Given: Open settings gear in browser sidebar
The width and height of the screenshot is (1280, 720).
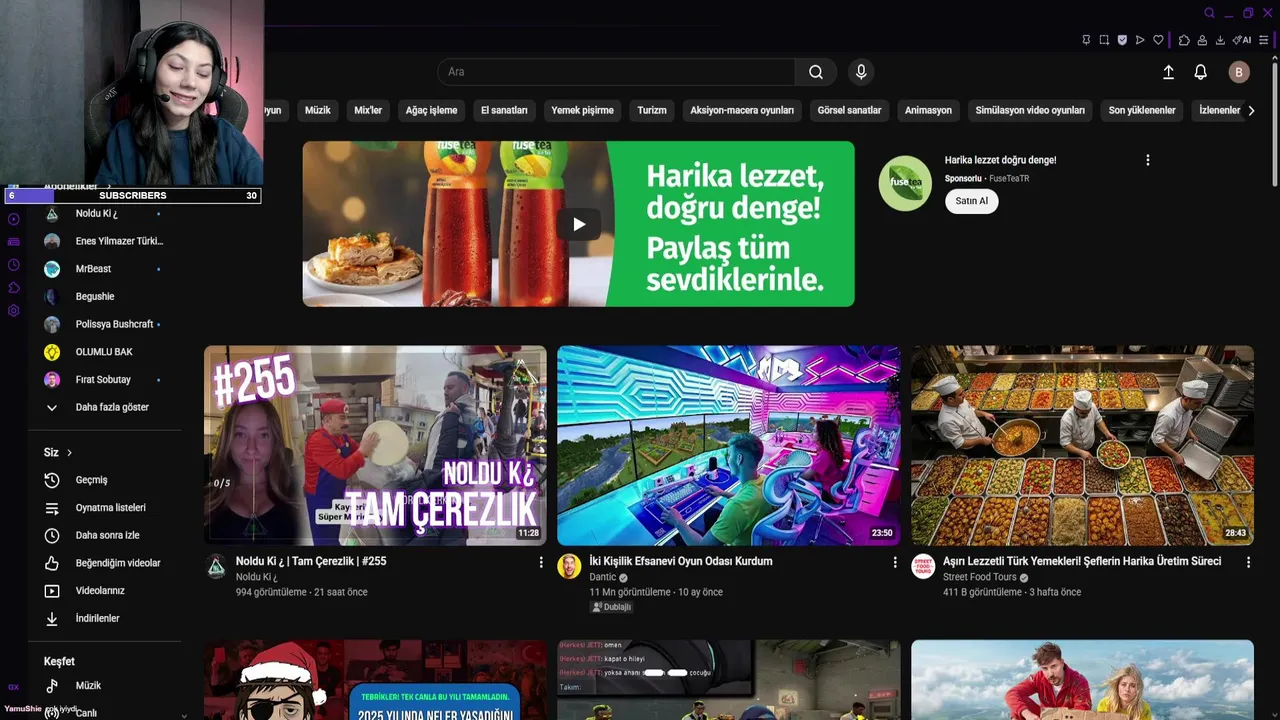Looking at the screenshot, I should pos(14,311).
